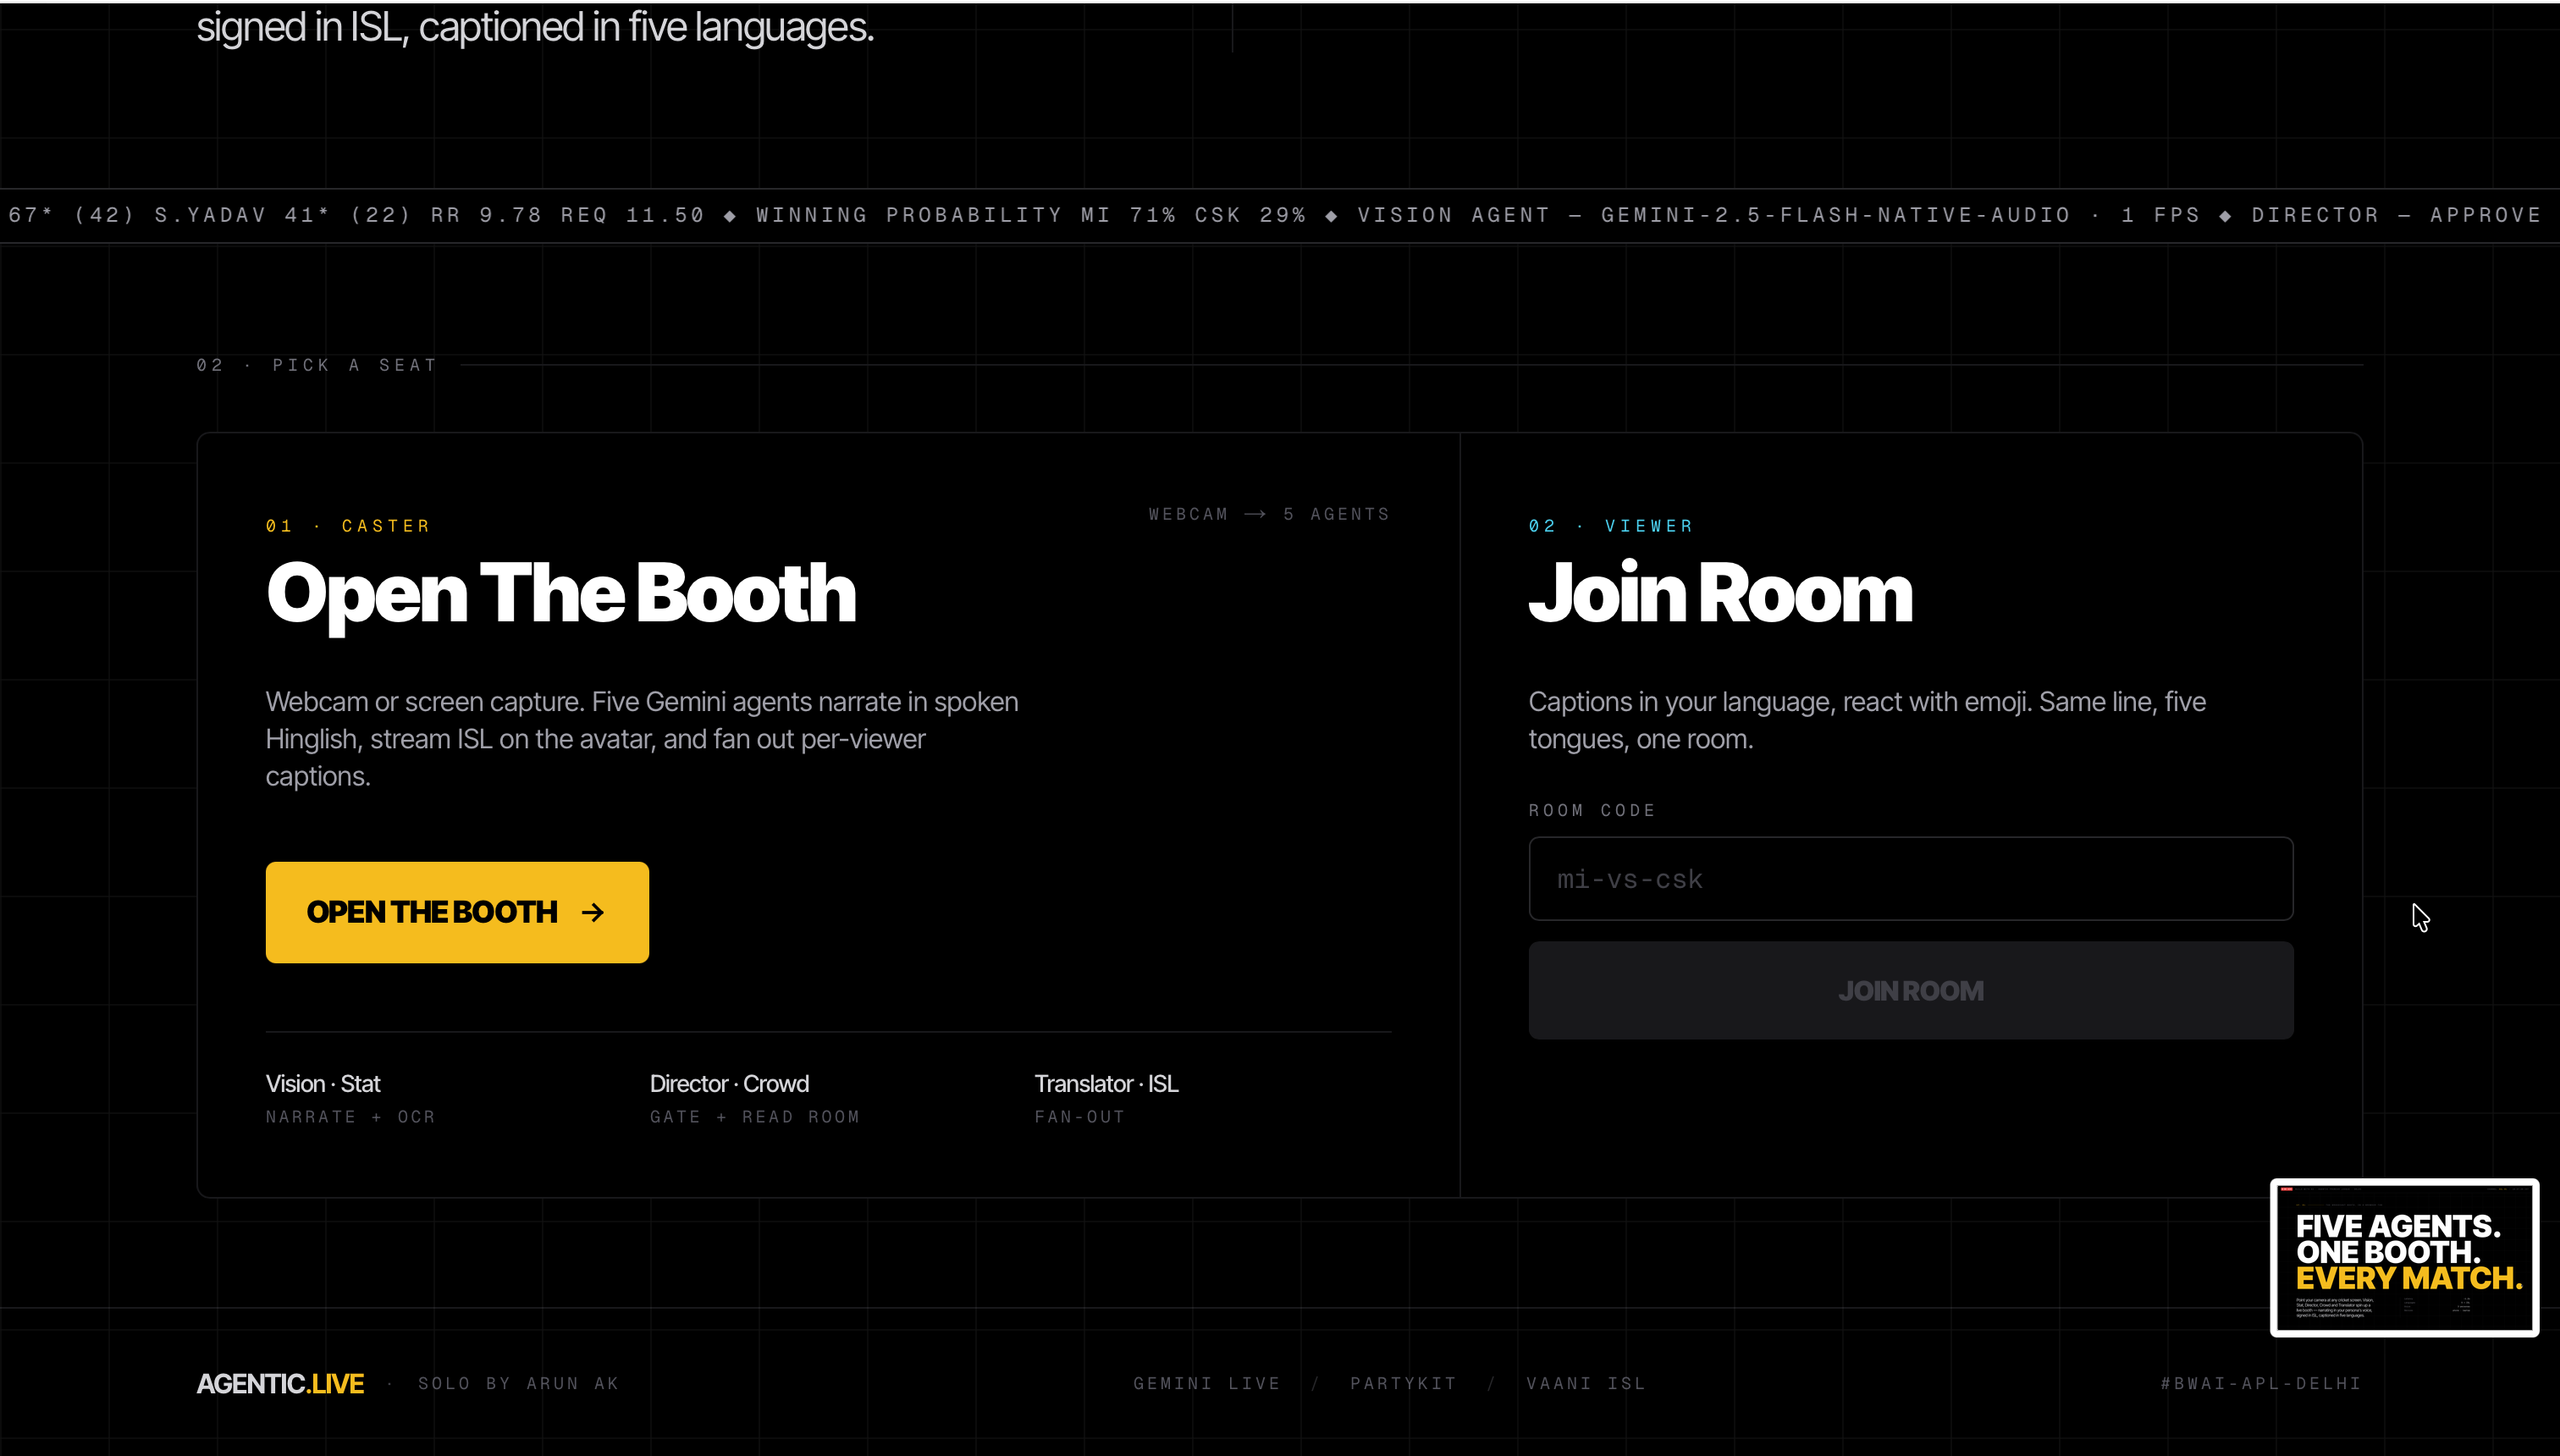2560x1456 pixels.
Task: Click the 'Captions in your language' description
Action: pos(1867,720)
